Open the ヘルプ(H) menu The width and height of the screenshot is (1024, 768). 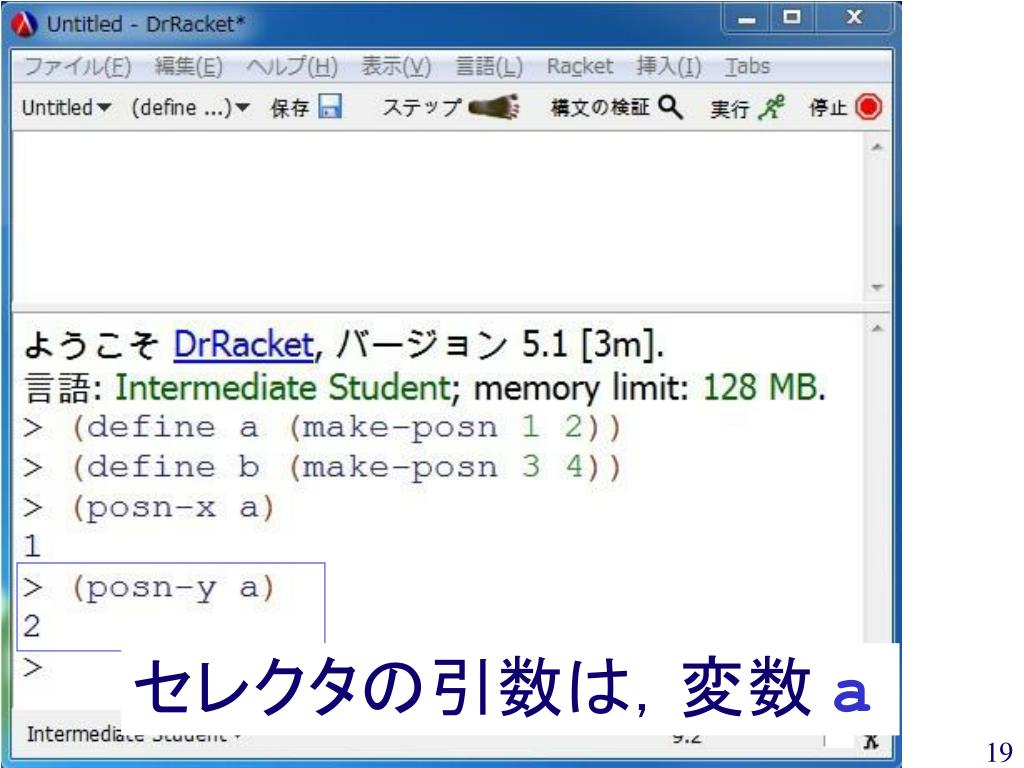291,66
